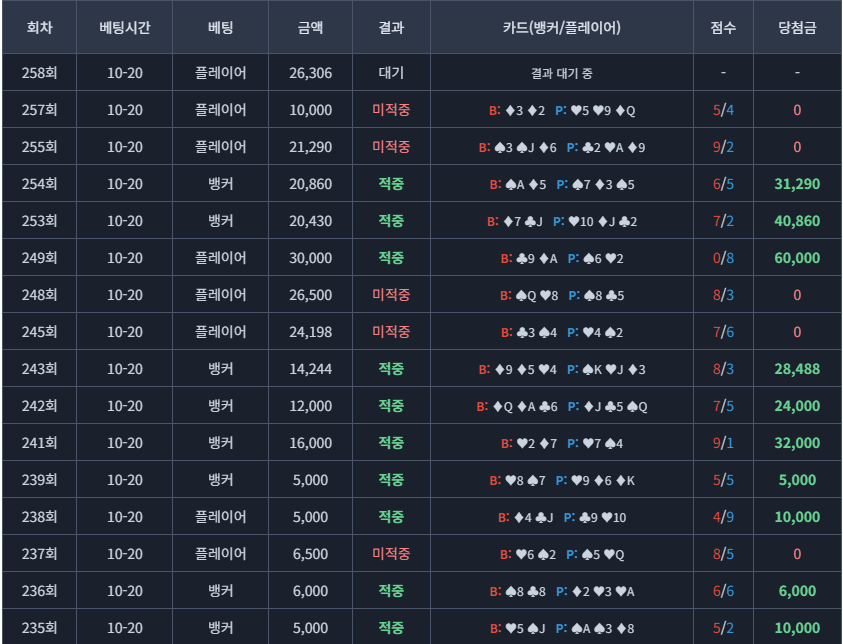Click the 카드(뱅커/플레이어) column header
The width and height of the screenshot is (843, 644).
coord(562,28)
